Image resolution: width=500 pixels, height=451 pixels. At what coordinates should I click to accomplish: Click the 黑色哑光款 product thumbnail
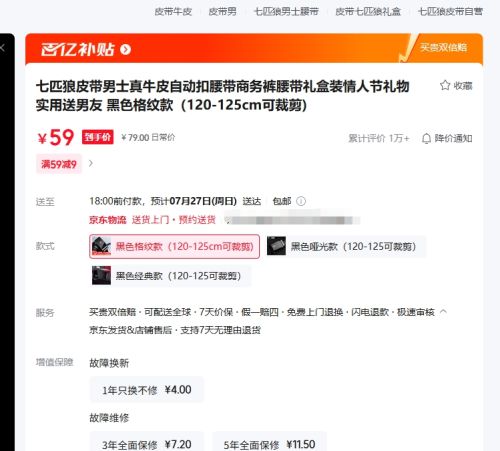pyautogui.click(x=276, y=246)
